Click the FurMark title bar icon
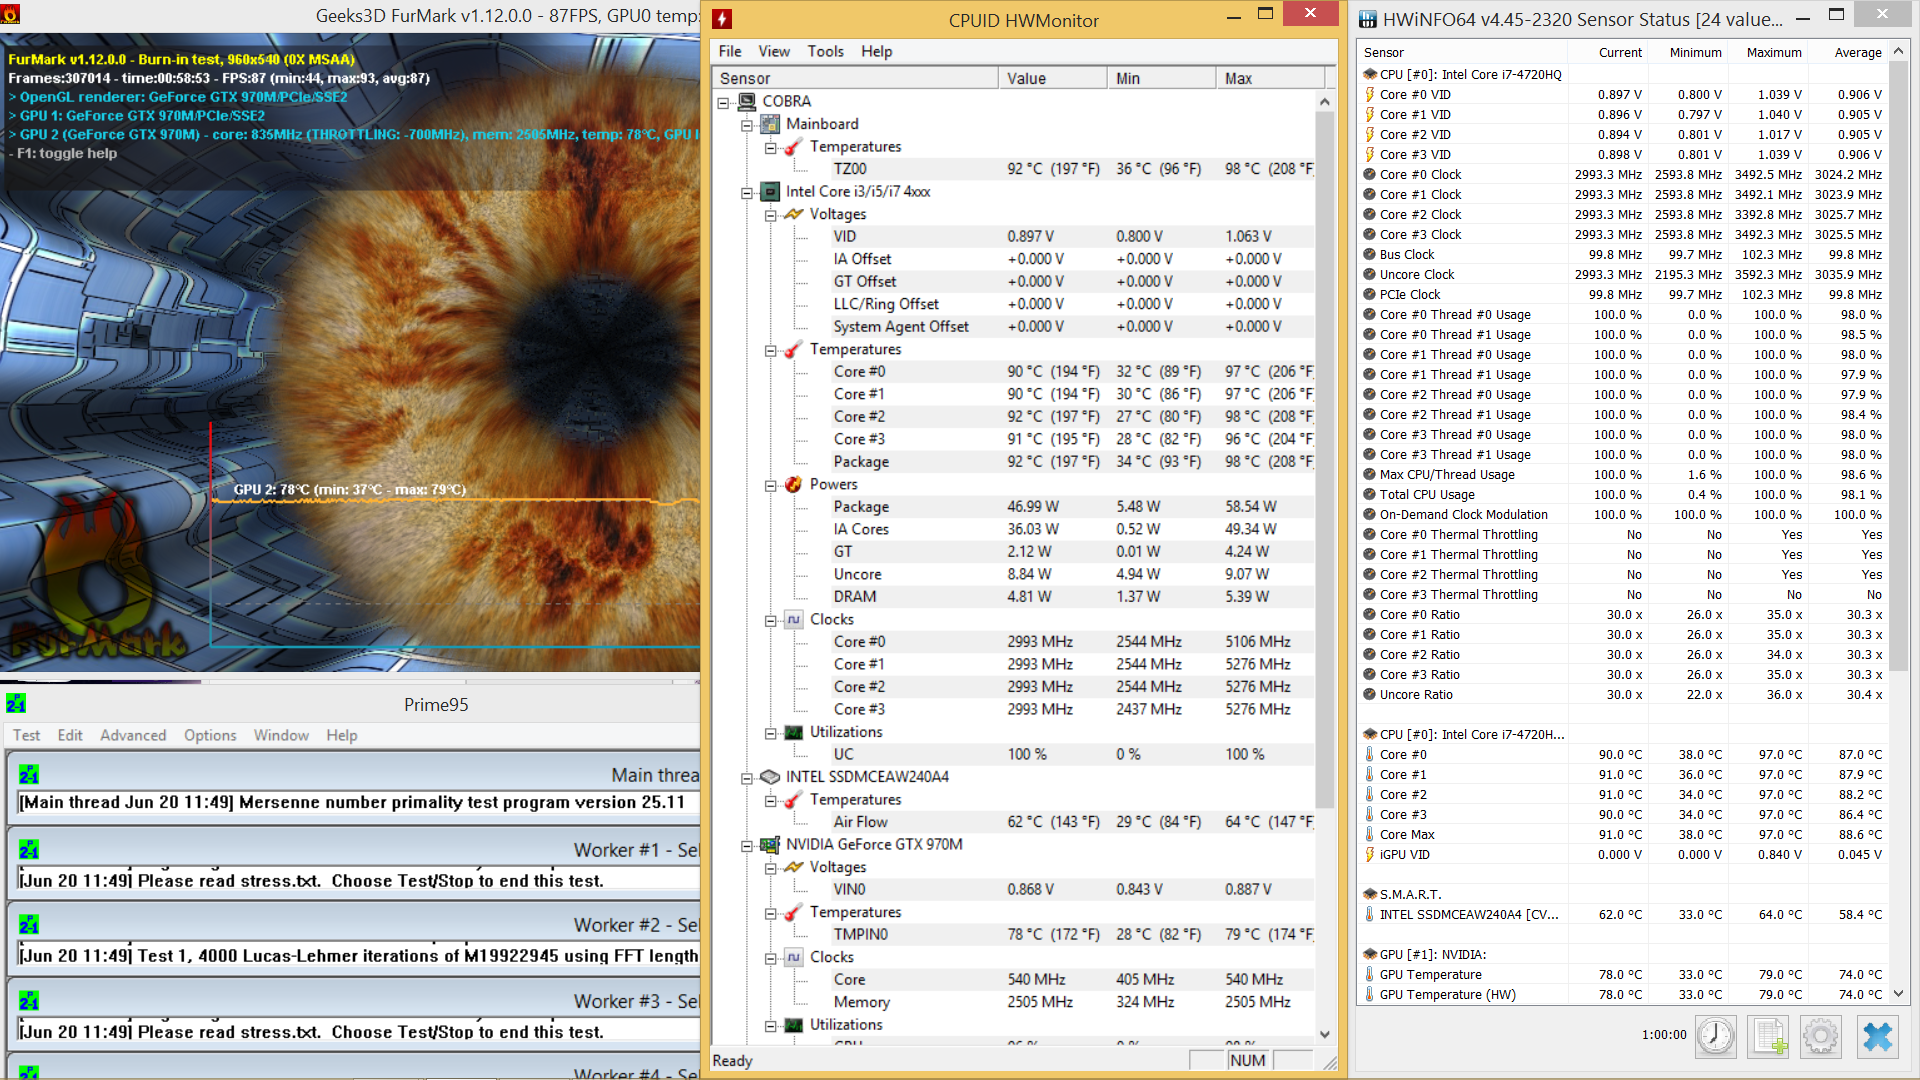Viewport: 1920px width, 1080px height. 10,15
